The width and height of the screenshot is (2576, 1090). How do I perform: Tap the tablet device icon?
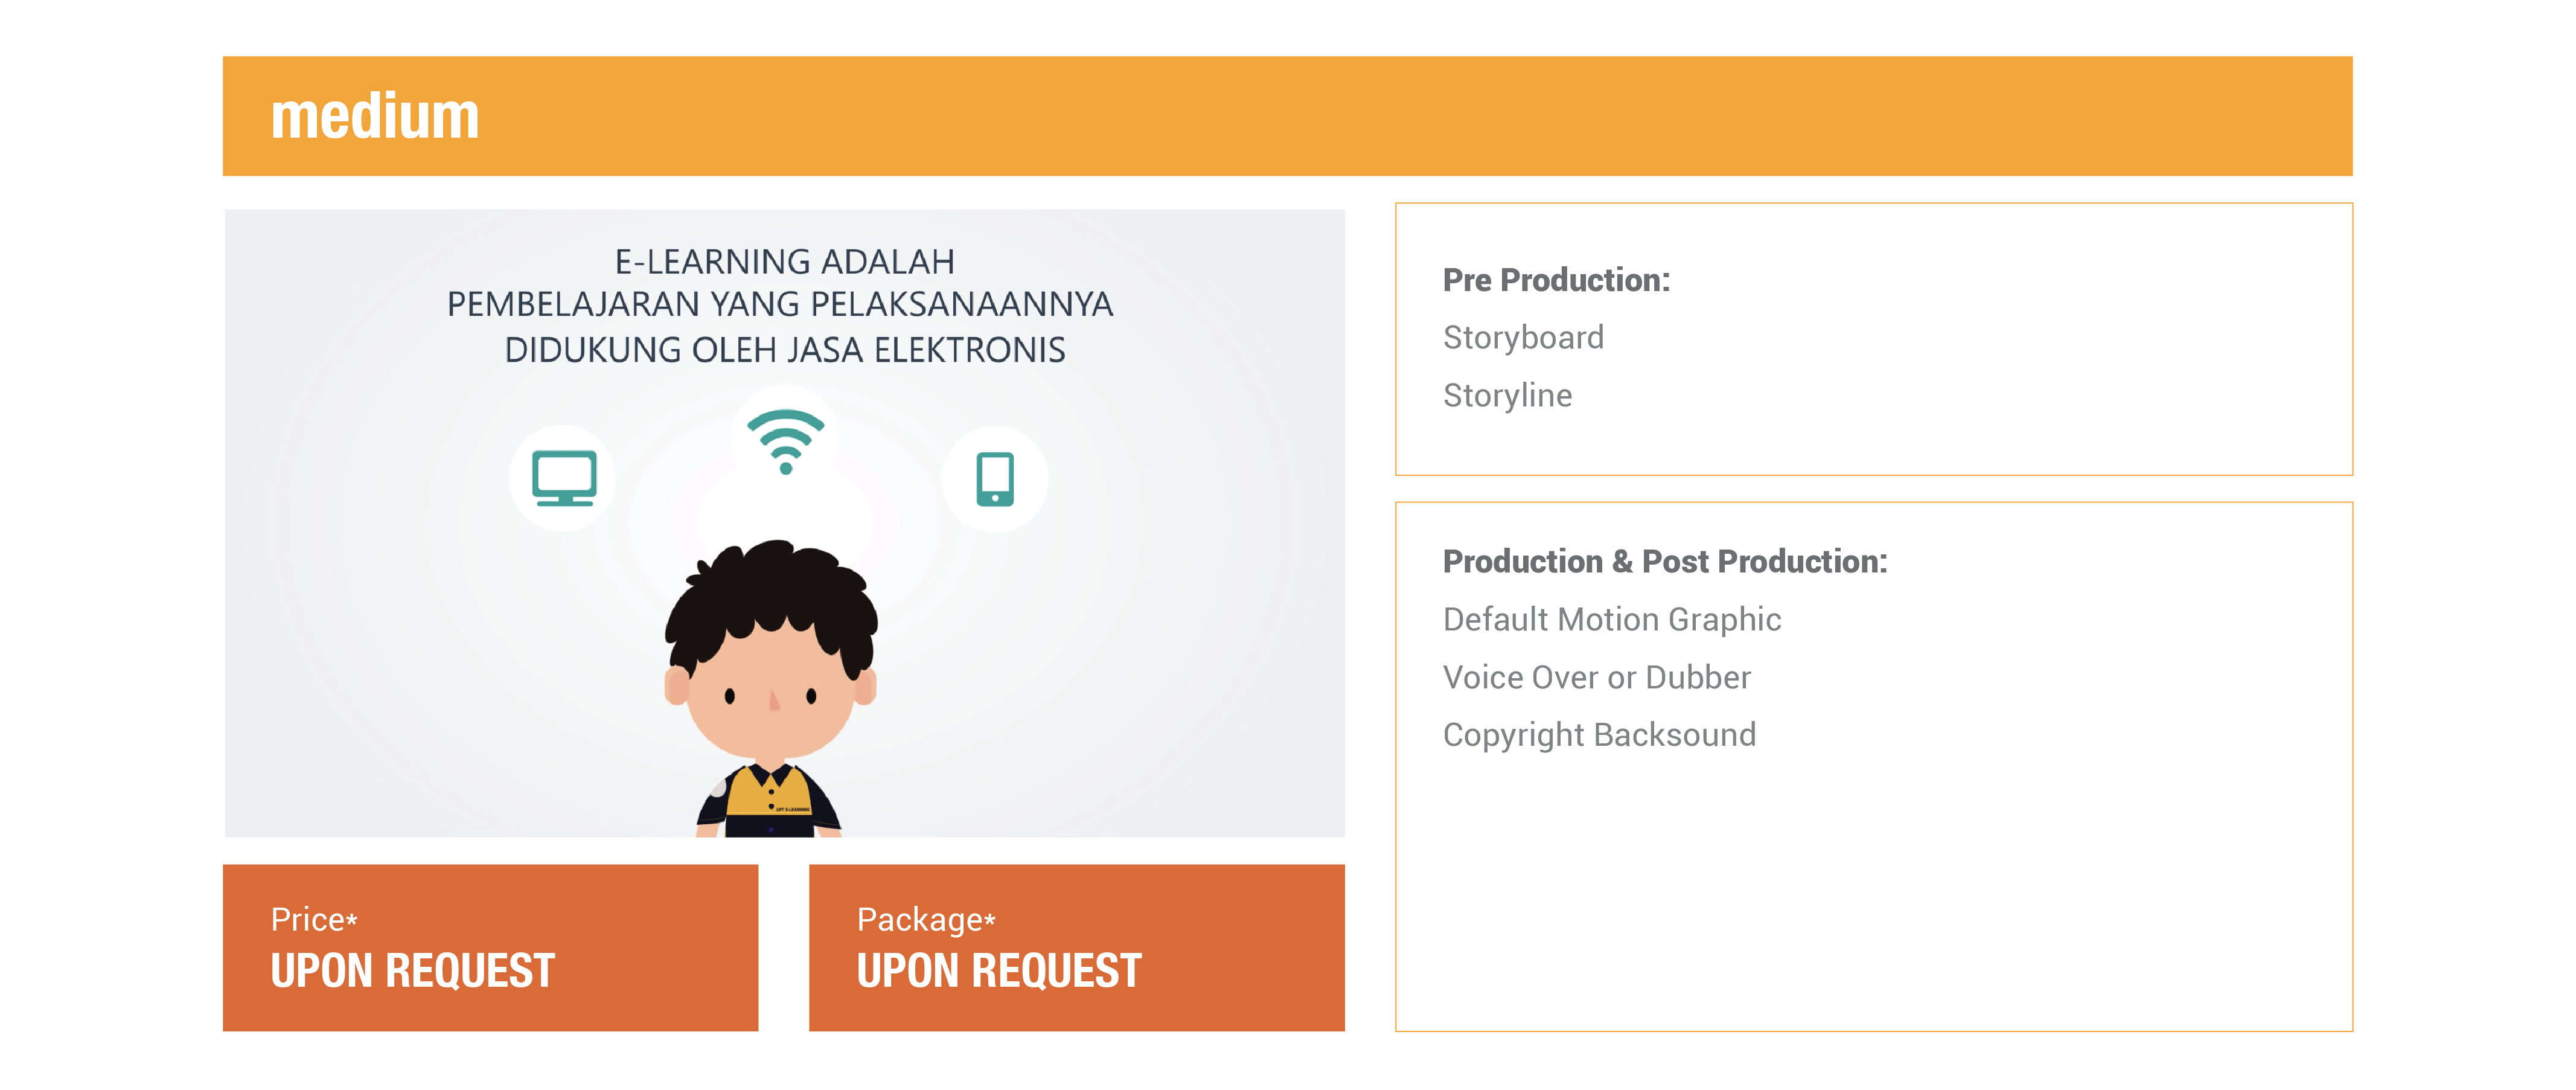tap(995, 479)
